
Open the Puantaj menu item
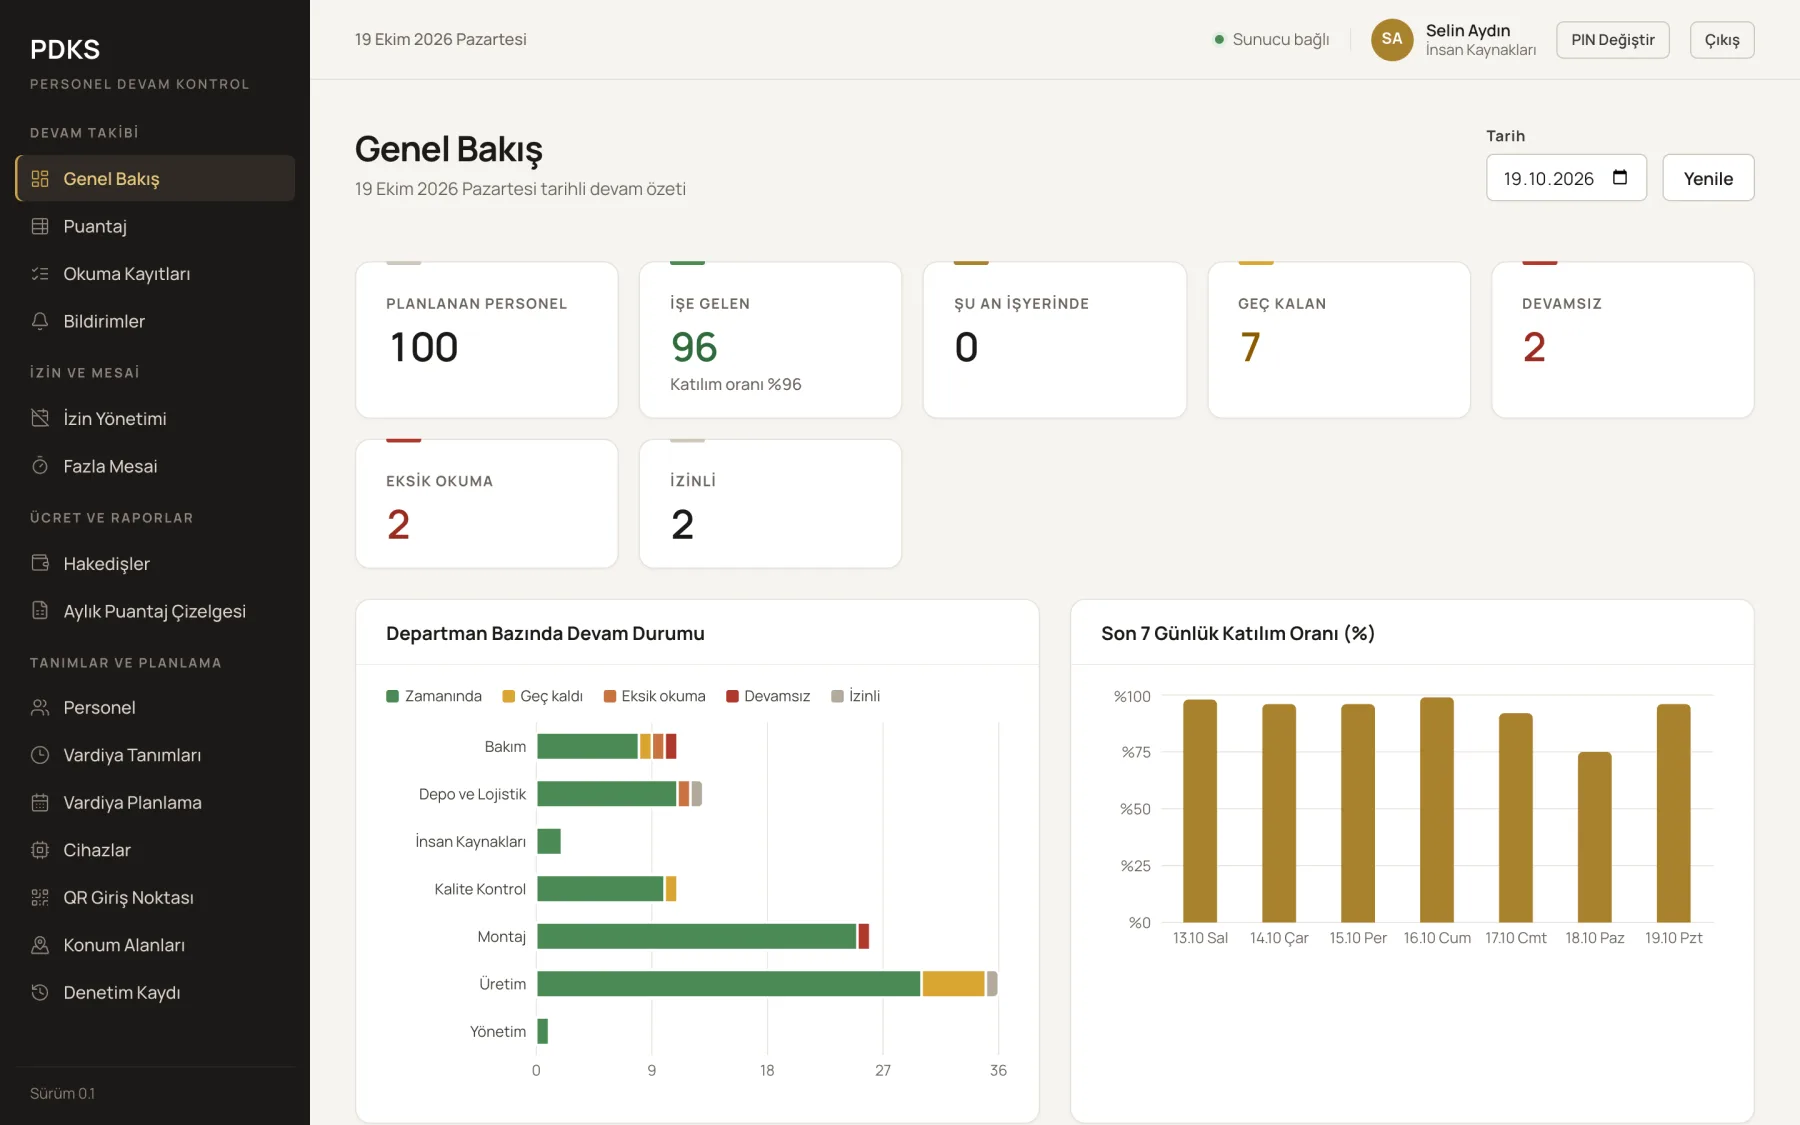pyautogui.click(x=155, y=226)
